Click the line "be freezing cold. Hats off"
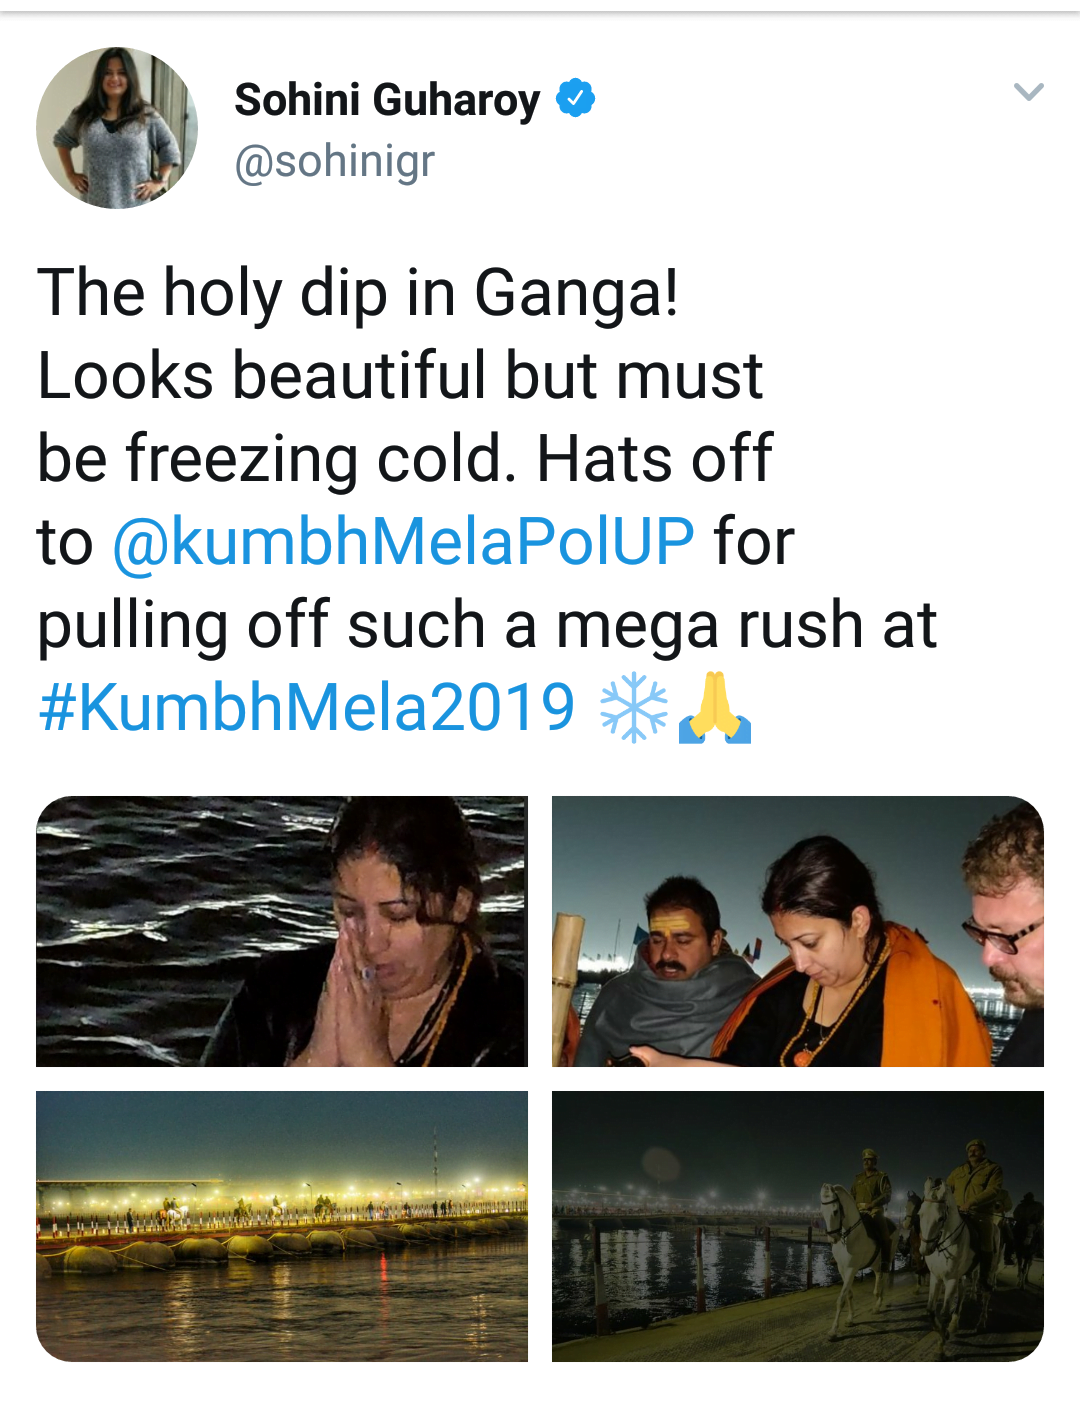This screenshot has height=1412, width=1080. (x=404, y=459)
